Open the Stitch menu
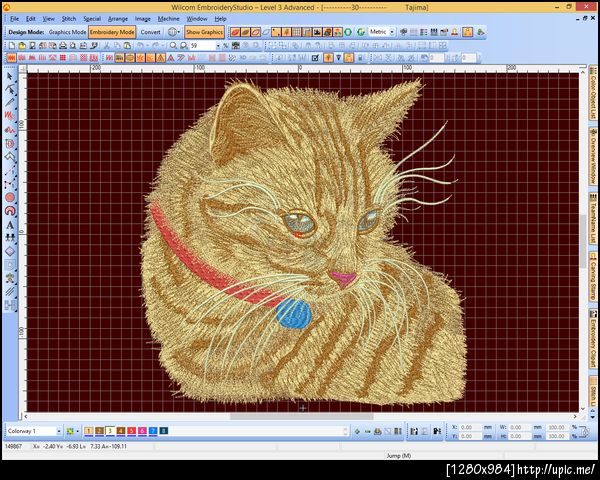 tap(69, 19)
